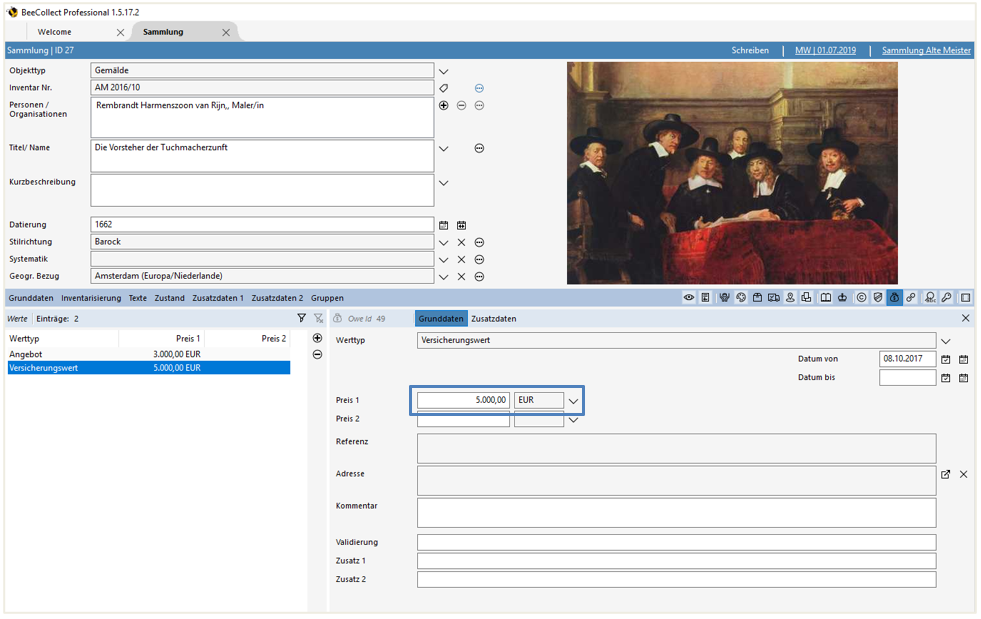The image size is (981, 619).
Task: Click the MW | 01.07.2019 link
Action: [825, 50]
